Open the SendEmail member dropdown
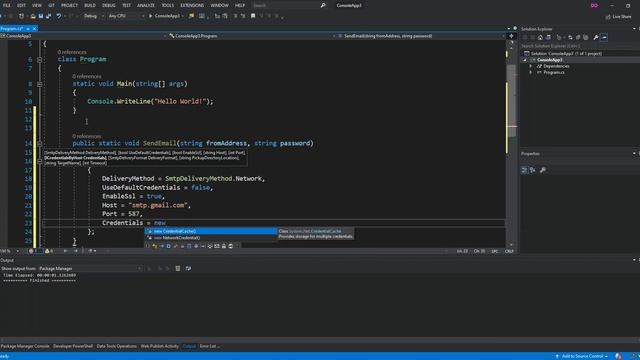This screenshot has height=360, width=640. click(x=421, y=36)
